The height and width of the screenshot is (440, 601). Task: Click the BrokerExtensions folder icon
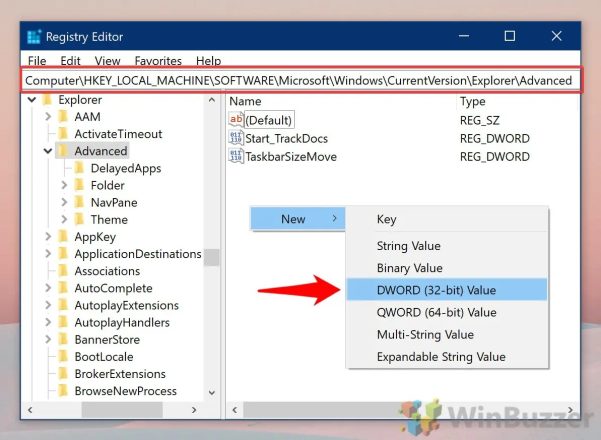[x=63, y=374]
